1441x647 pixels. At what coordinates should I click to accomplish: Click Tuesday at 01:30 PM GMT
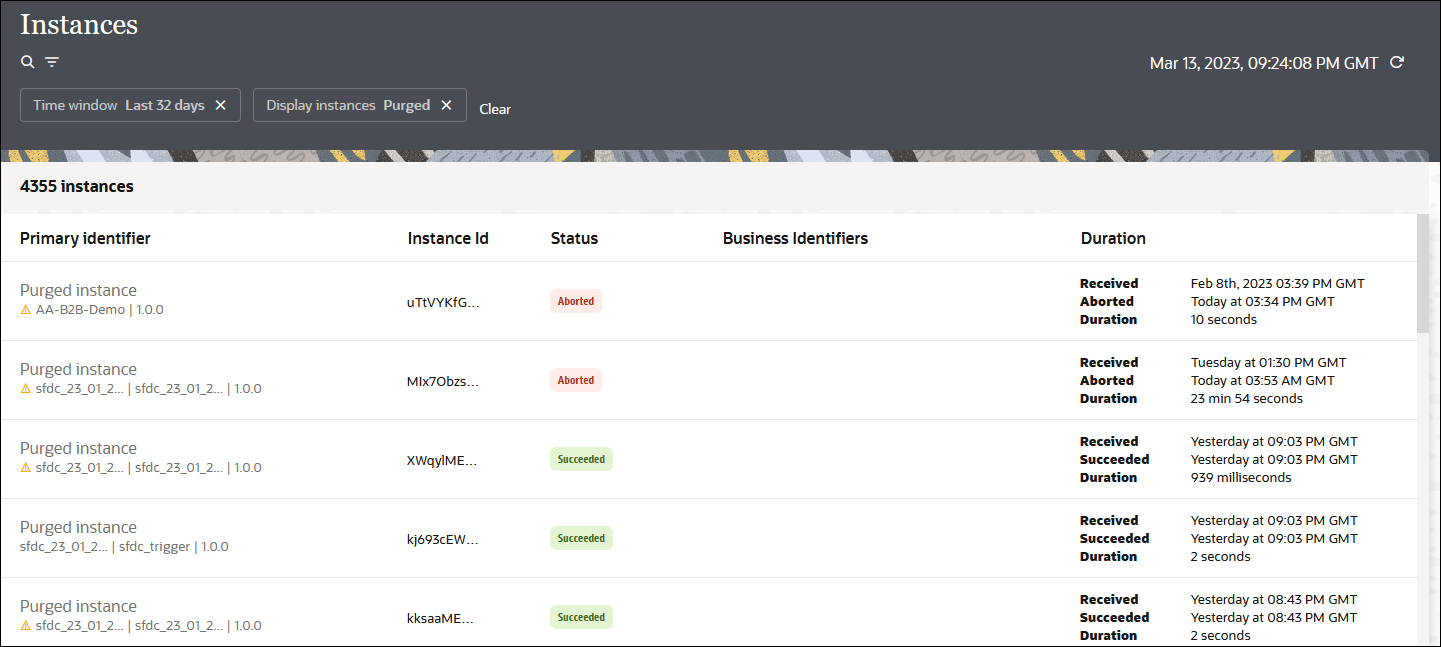click(1269, 362)
